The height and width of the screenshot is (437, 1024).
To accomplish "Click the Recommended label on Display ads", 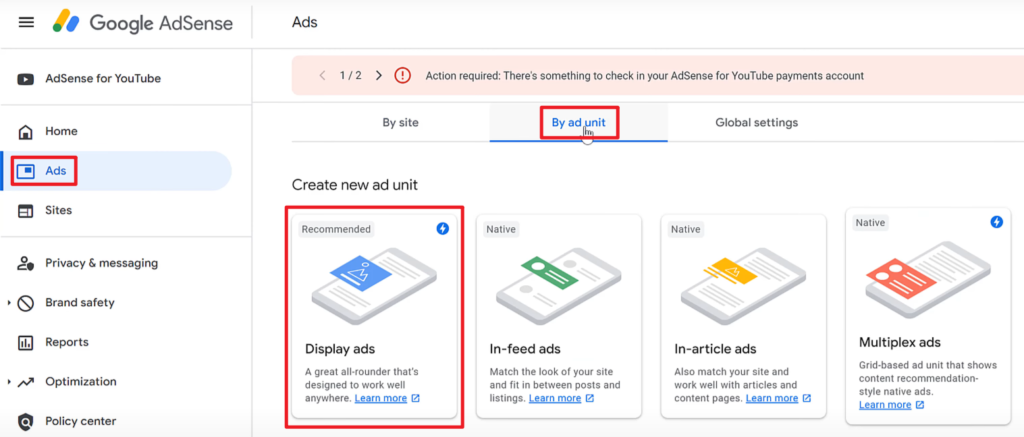I will (336, 229).
